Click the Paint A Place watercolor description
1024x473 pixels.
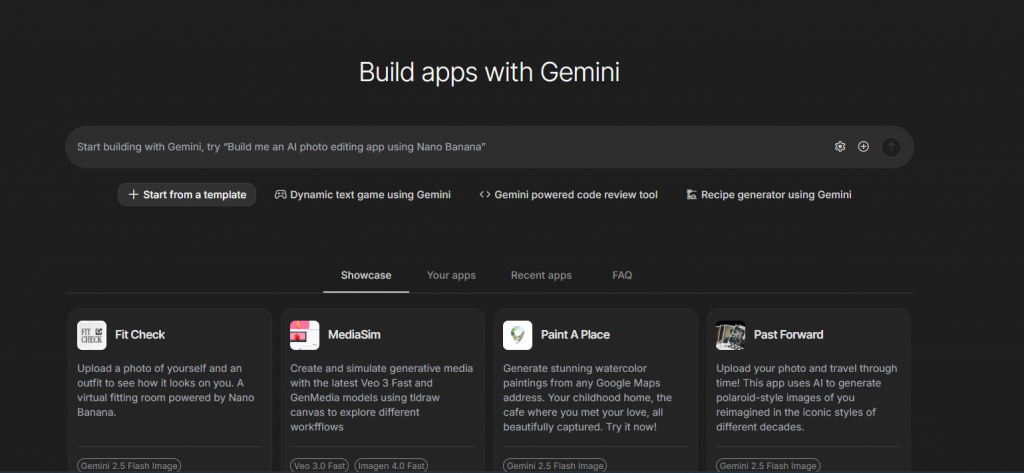(588, 397)
